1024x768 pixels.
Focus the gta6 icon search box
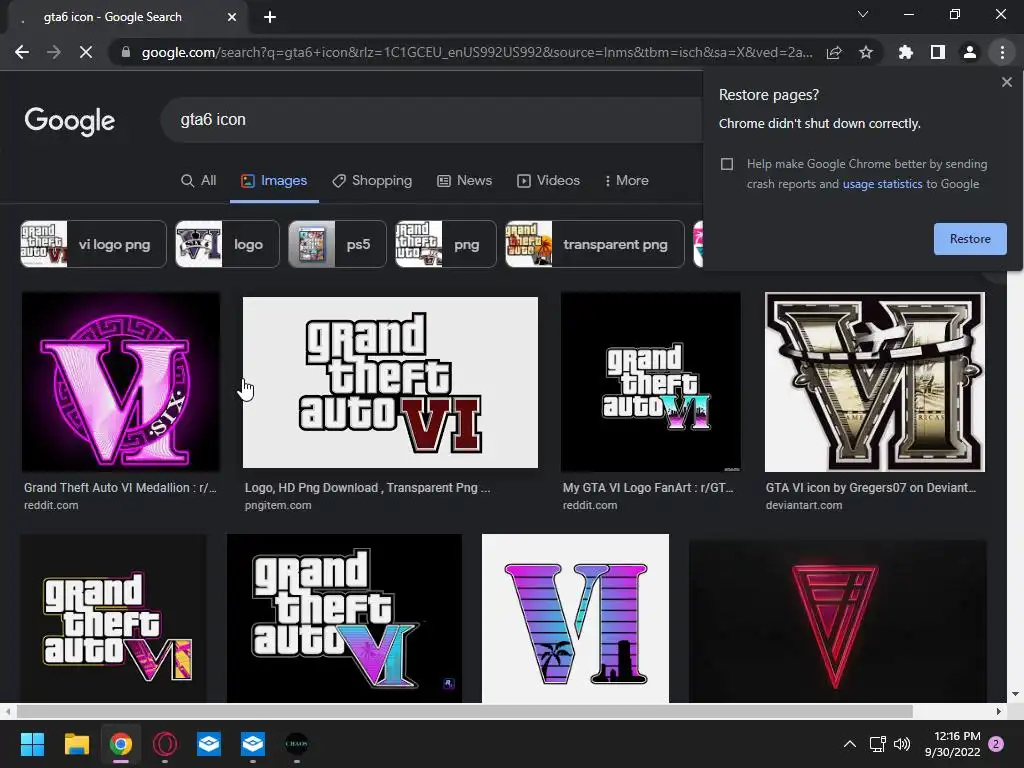click(x=431, y=120)
